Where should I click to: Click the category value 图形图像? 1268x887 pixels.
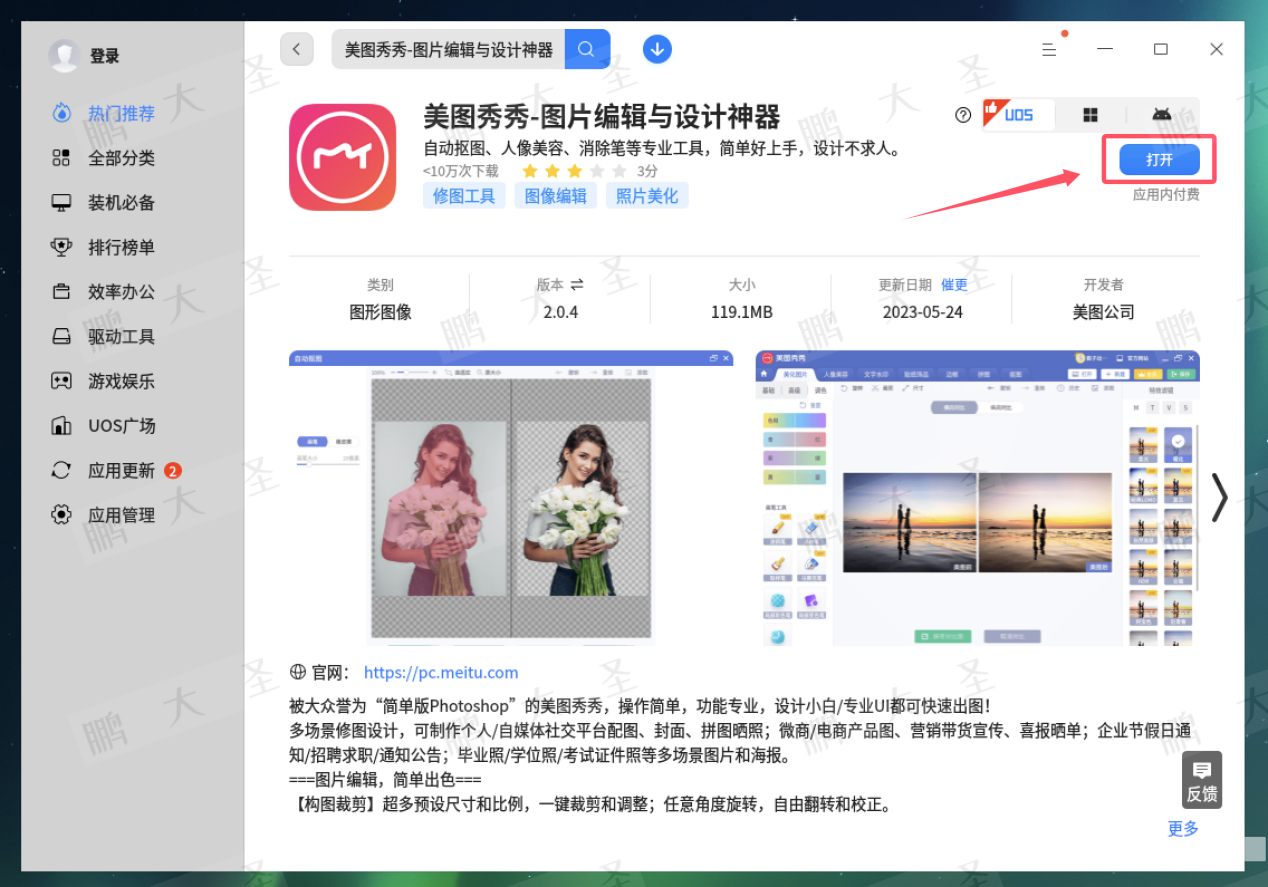[x=380, y=312]
